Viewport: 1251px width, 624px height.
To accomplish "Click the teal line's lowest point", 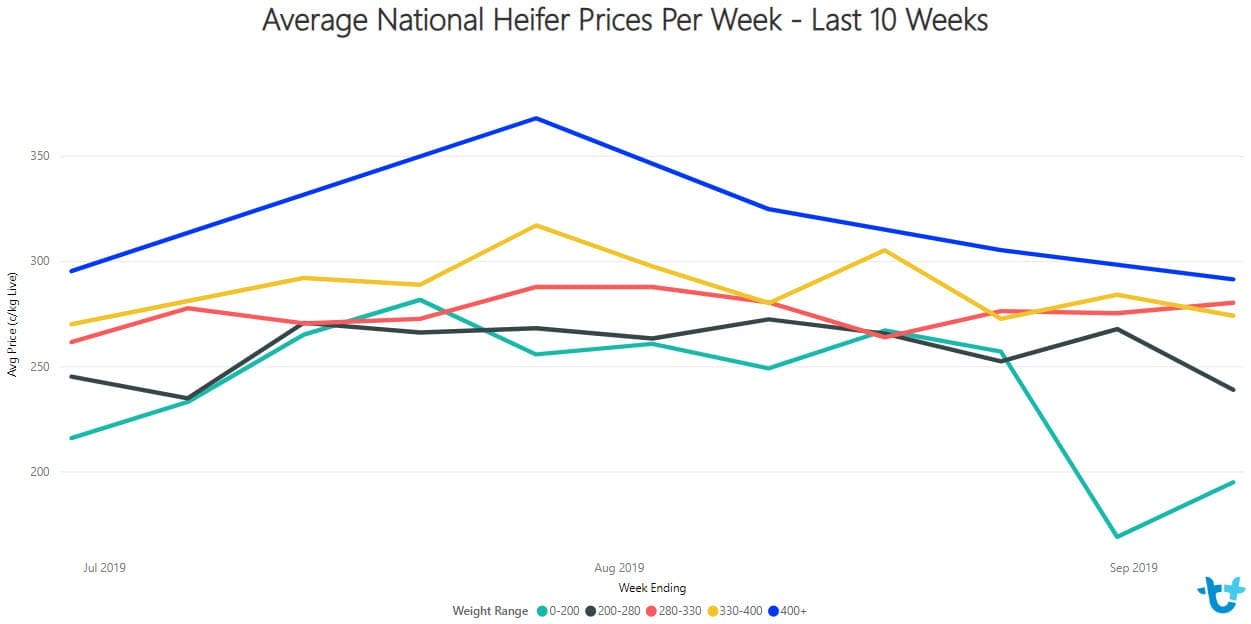I will coord(1116,537).
